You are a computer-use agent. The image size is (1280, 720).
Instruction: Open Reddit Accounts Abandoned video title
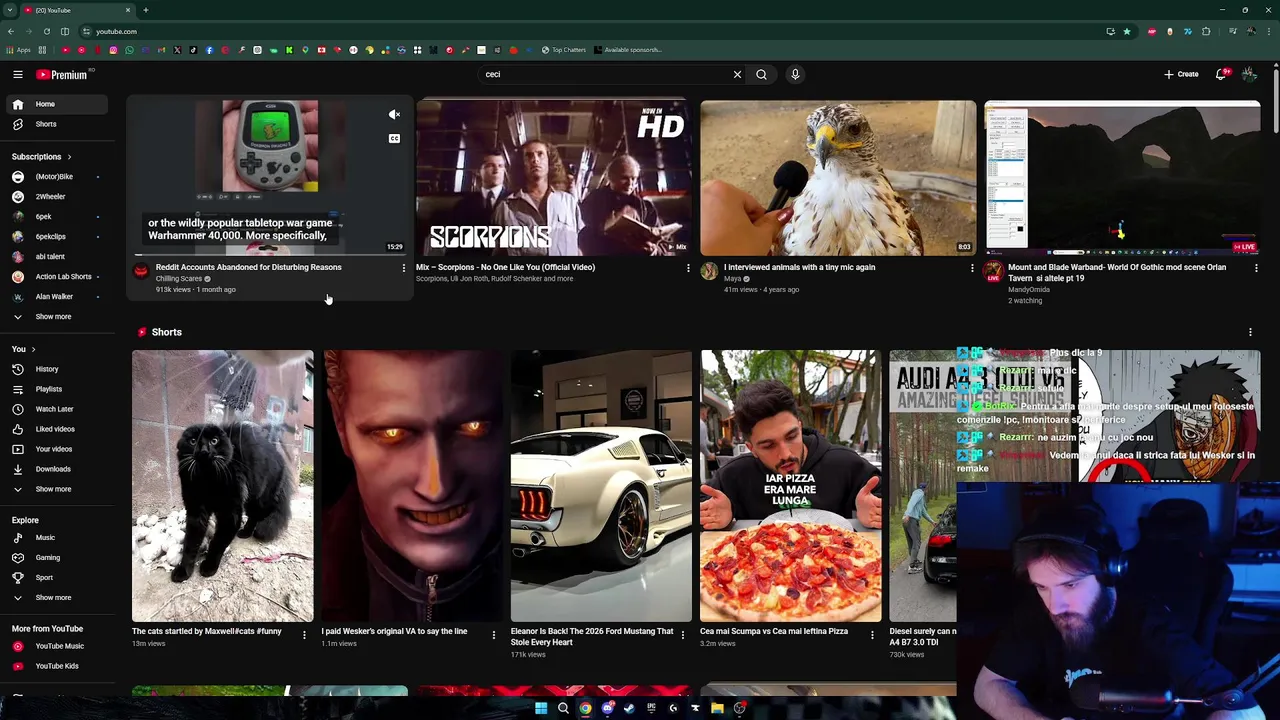pyautogui.click(x=248, y=267)
